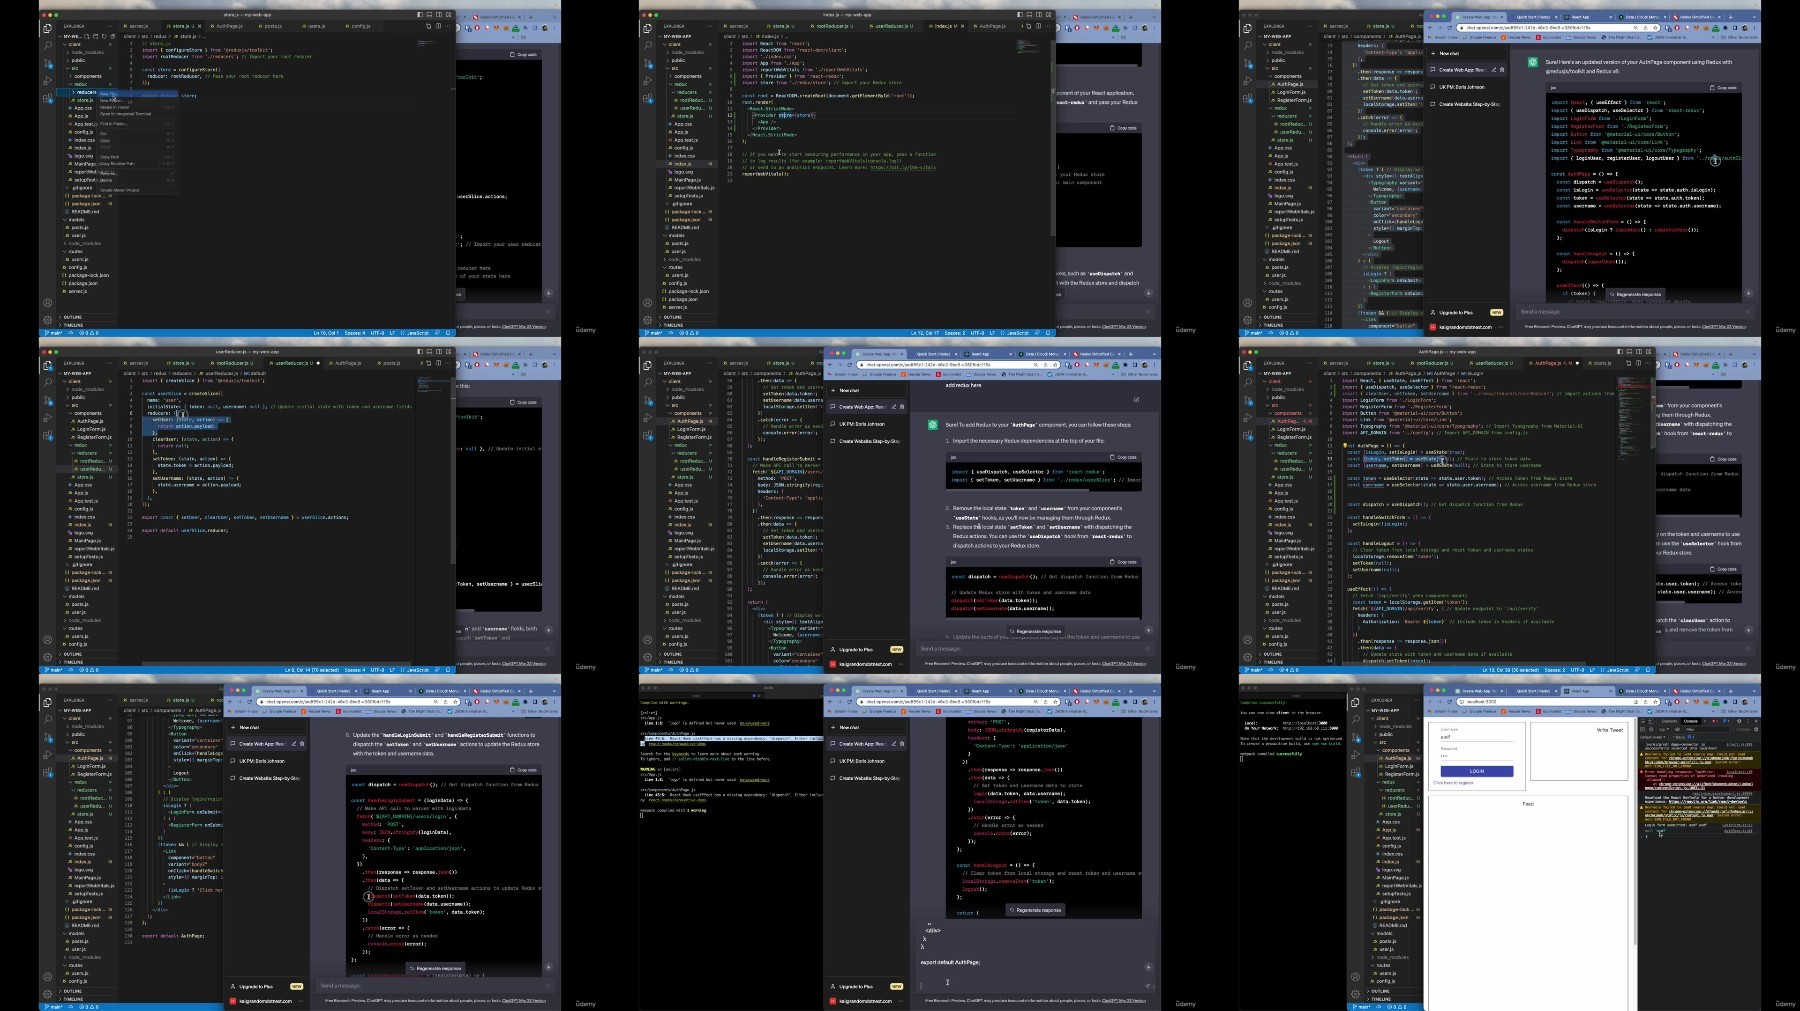The width and height of the screenshot is (1800, 1011).
Task: Click Username field on localhost login form
Action: coord(1477,737)
